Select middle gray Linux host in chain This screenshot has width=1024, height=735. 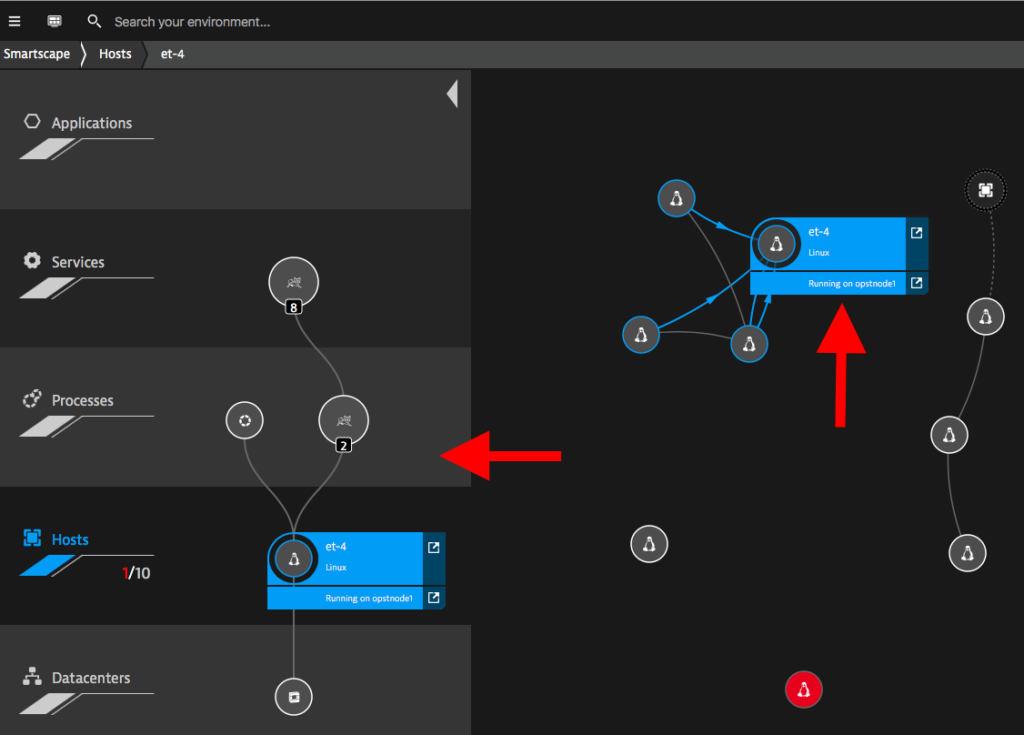pos(950,435)
